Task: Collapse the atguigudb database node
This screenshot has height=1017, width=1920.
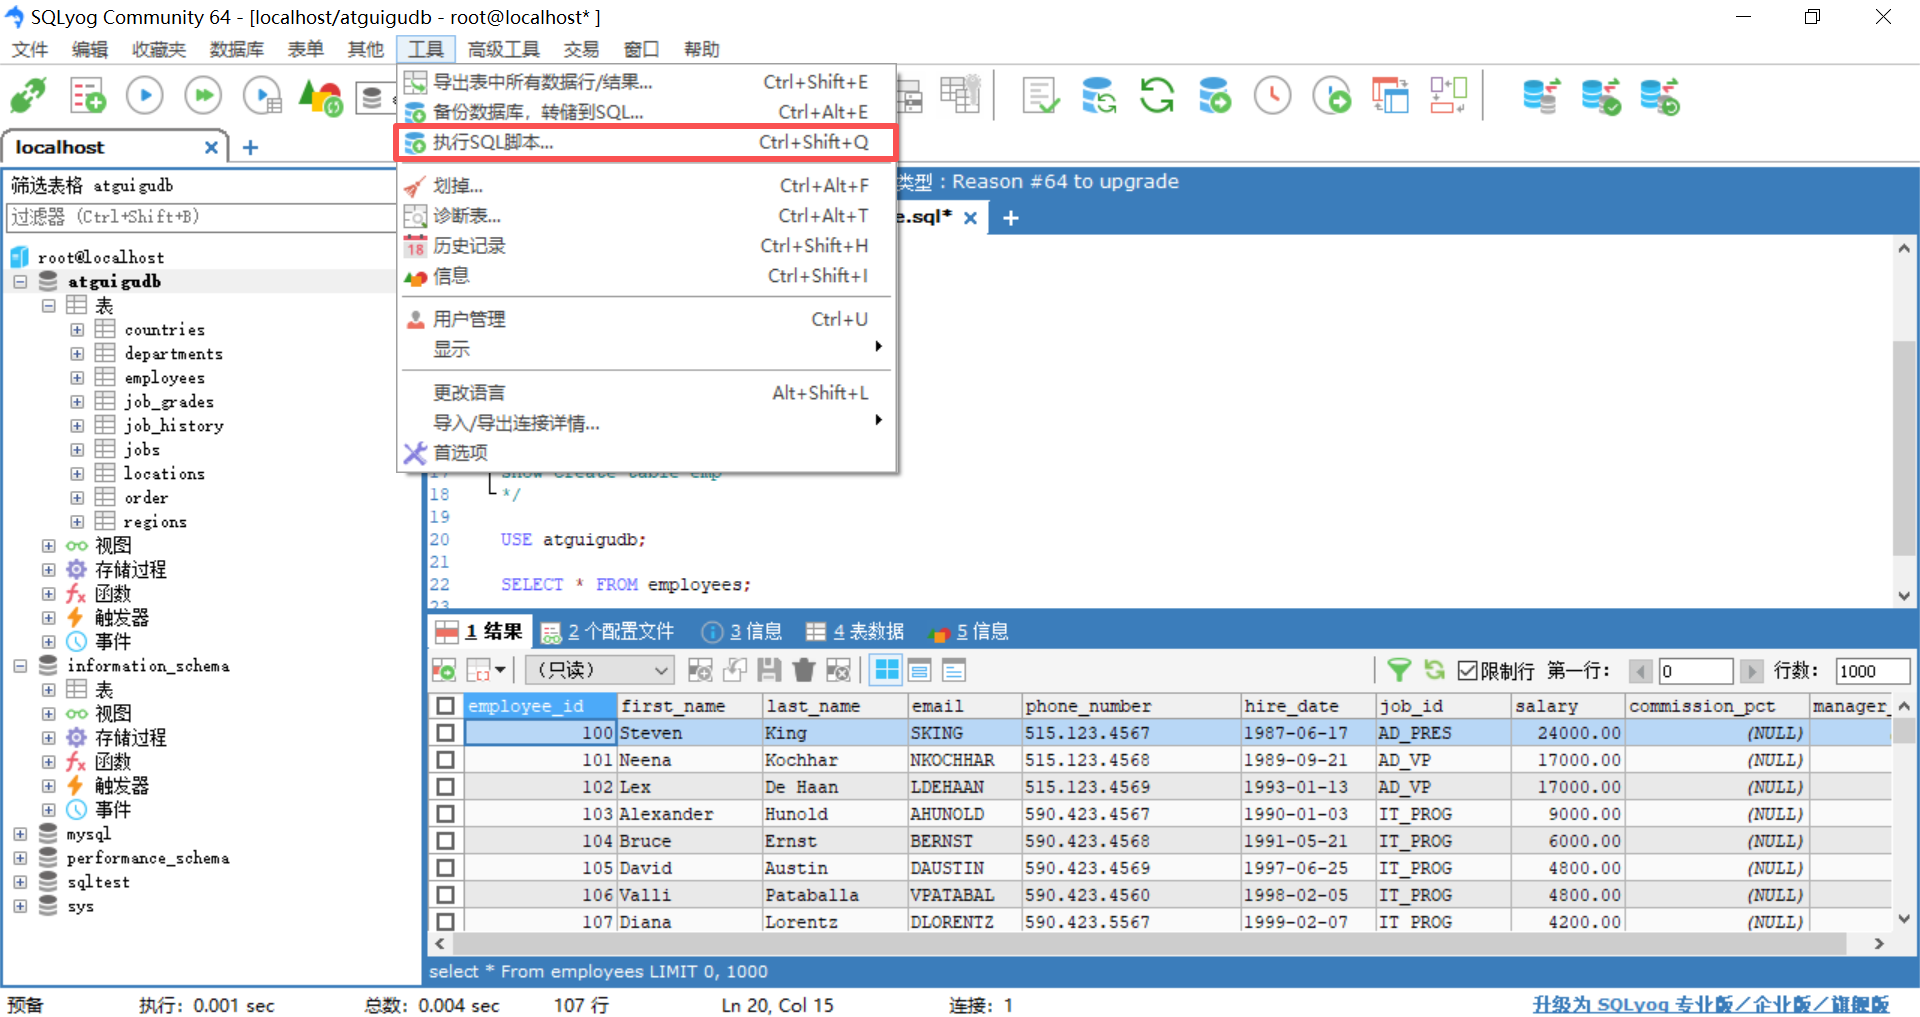Action: tap(20, 282)
